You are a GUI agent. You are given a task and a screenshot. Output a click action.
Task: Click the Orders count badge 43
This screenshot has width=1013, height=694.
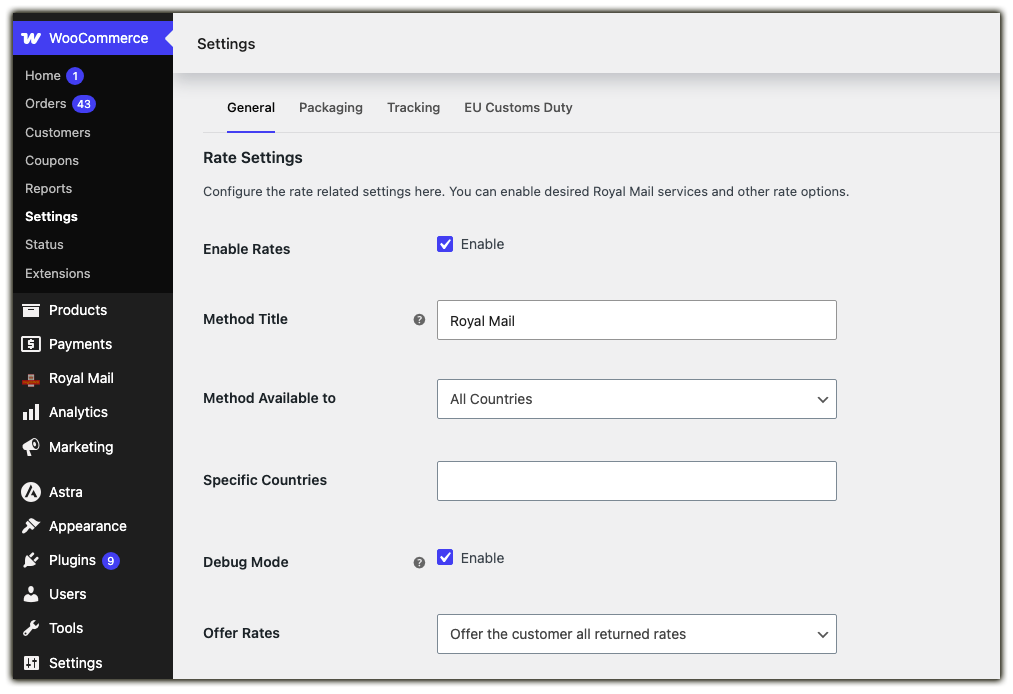click(84, 104)
